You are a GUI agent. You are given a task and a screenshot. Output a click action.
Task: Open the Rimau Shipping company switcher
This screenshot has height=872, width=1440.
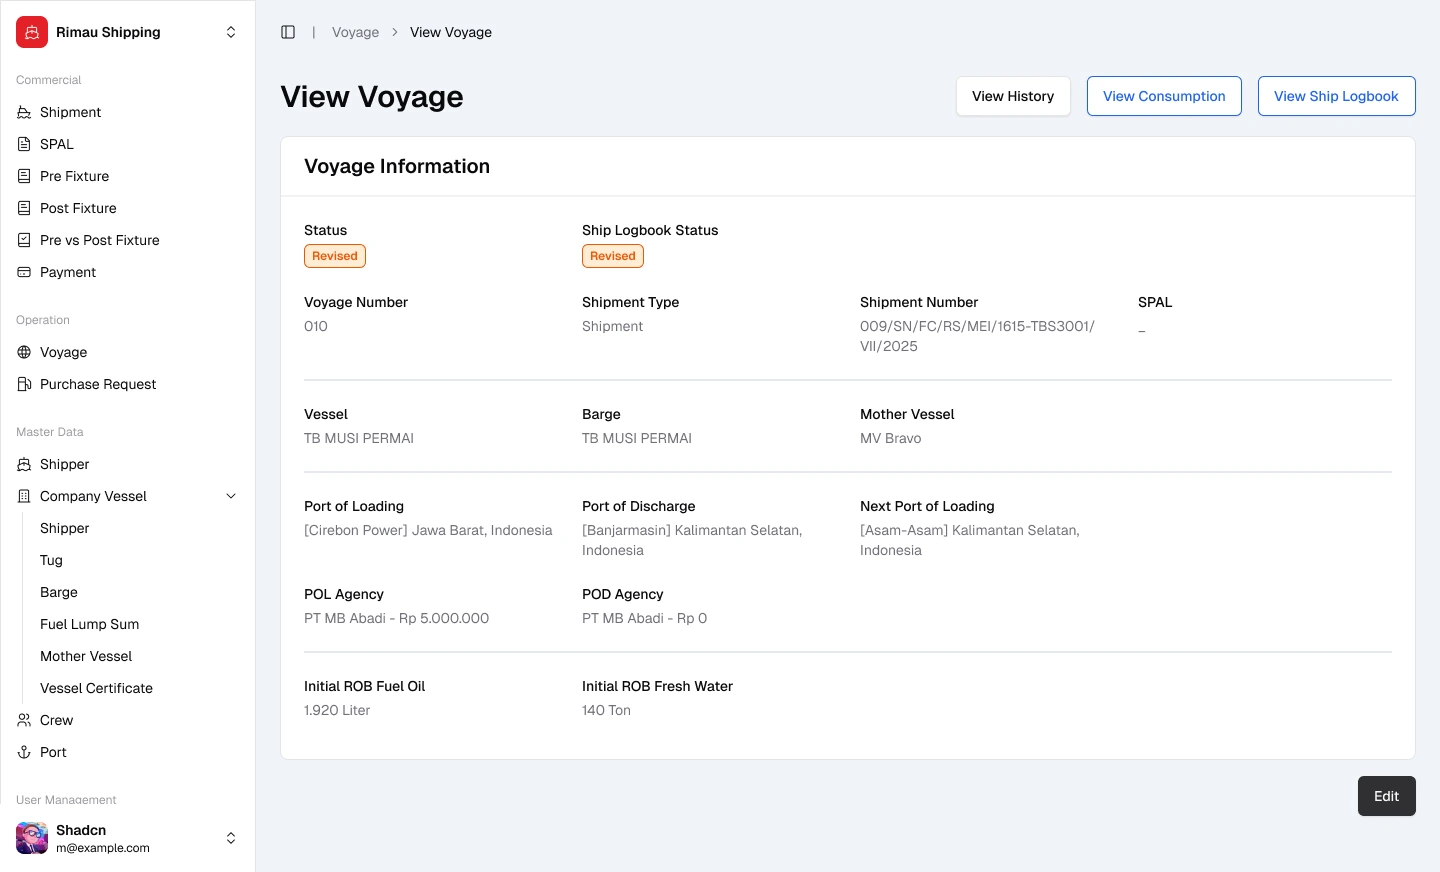(x=231, y=32)
